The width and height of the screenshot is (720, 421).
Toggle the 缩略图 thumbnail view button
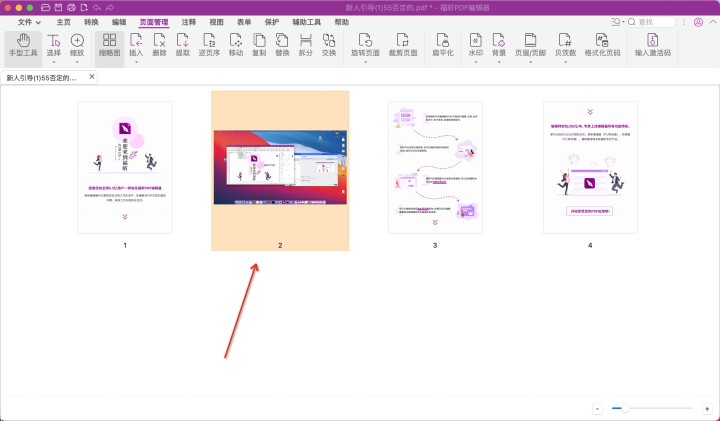109,45
